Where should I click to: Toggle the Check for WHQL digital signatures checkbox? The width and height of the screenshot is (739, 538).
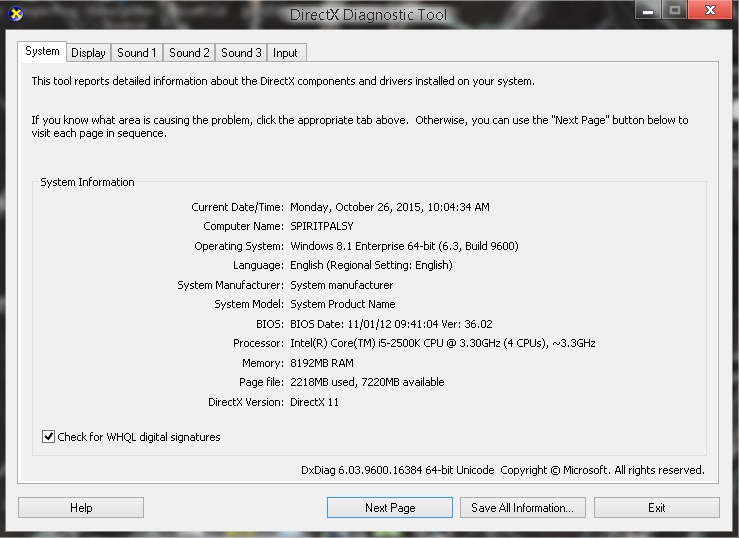[x=48, y=437]
